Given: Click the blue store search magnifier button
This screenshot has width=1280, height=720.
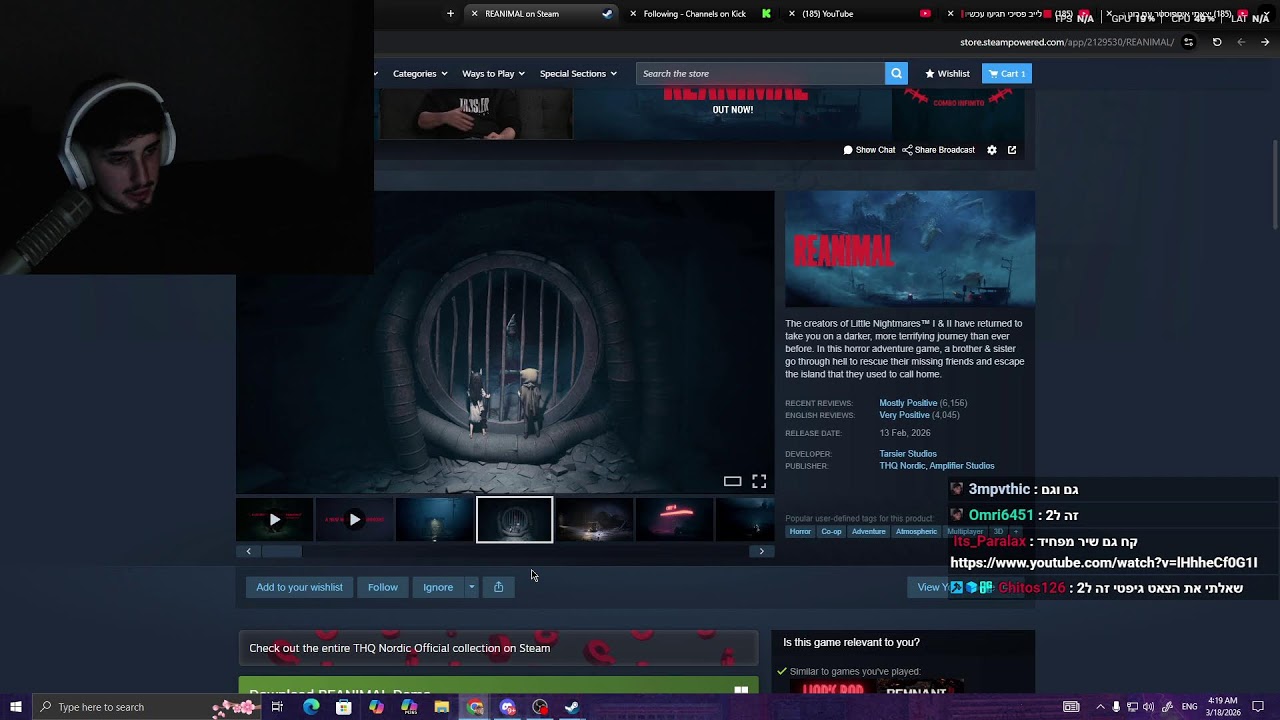Looking at the screenshot, I should point(897,74).
